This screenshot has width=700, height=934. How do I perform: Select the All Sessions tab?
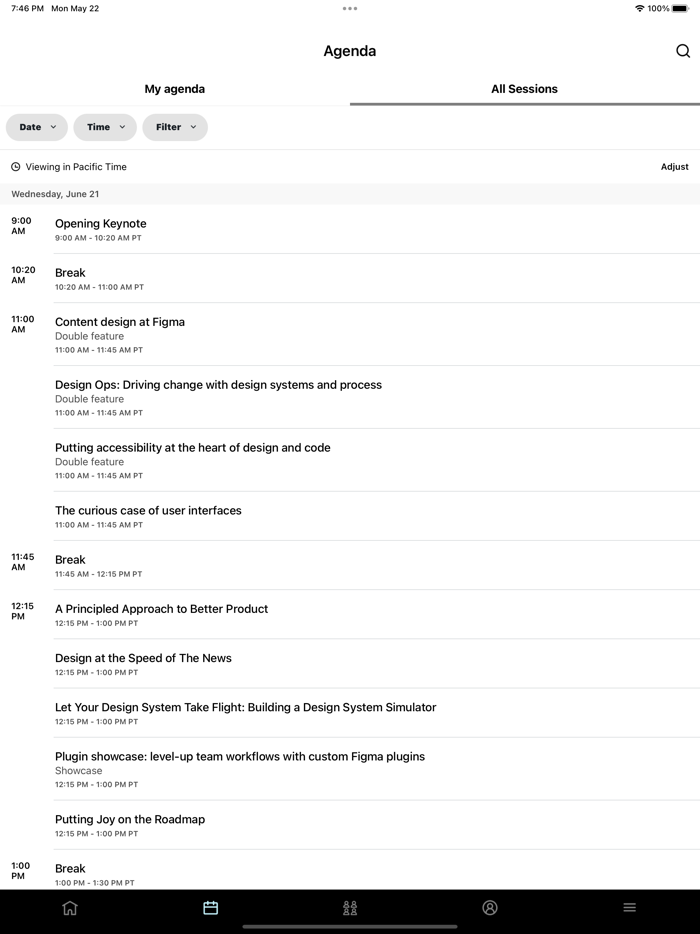click(524, 89)
